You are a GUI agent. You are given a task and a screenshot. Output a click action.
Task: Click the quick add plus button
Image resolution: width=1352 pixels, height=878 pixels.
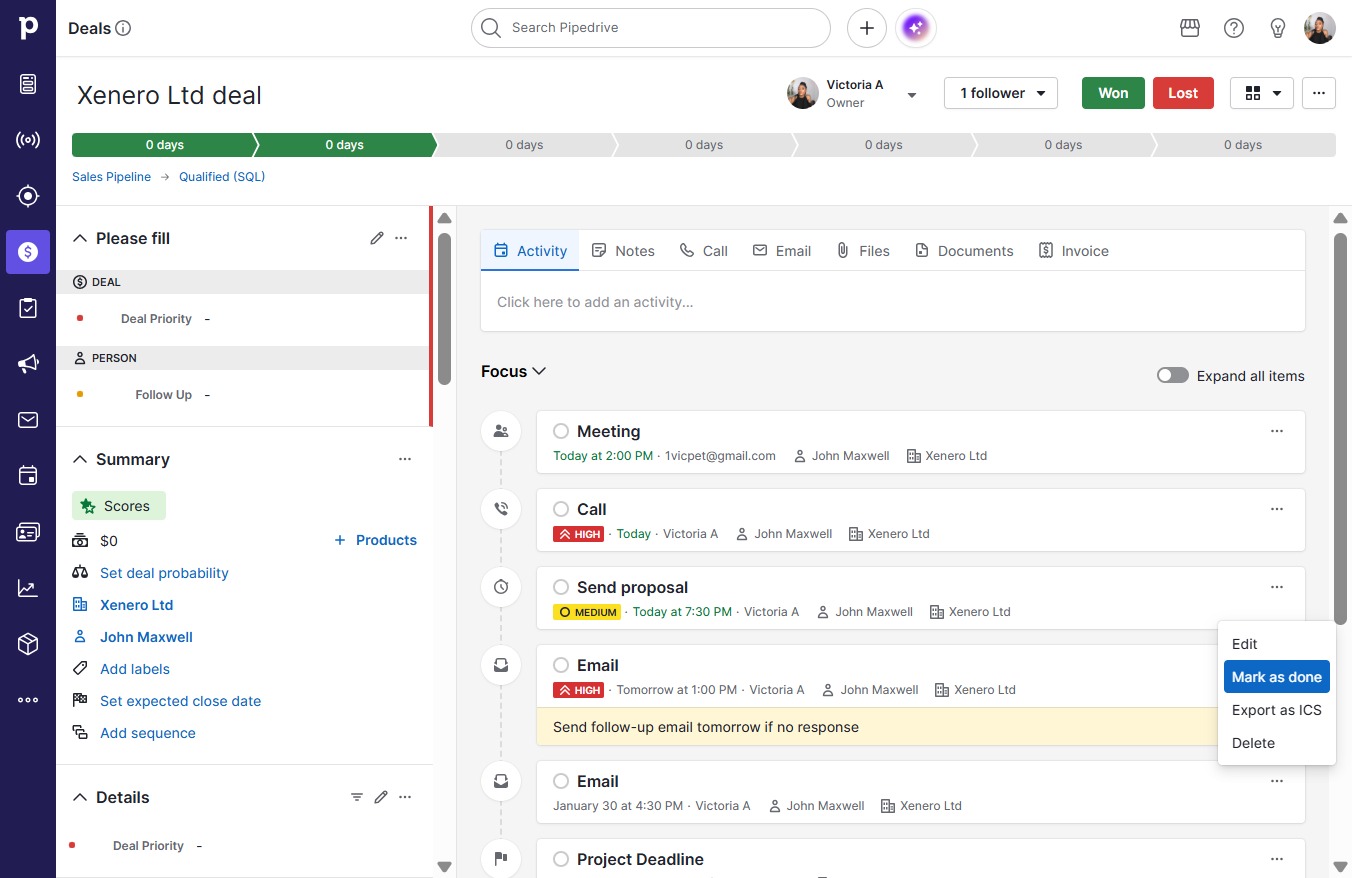click(867, 28)
